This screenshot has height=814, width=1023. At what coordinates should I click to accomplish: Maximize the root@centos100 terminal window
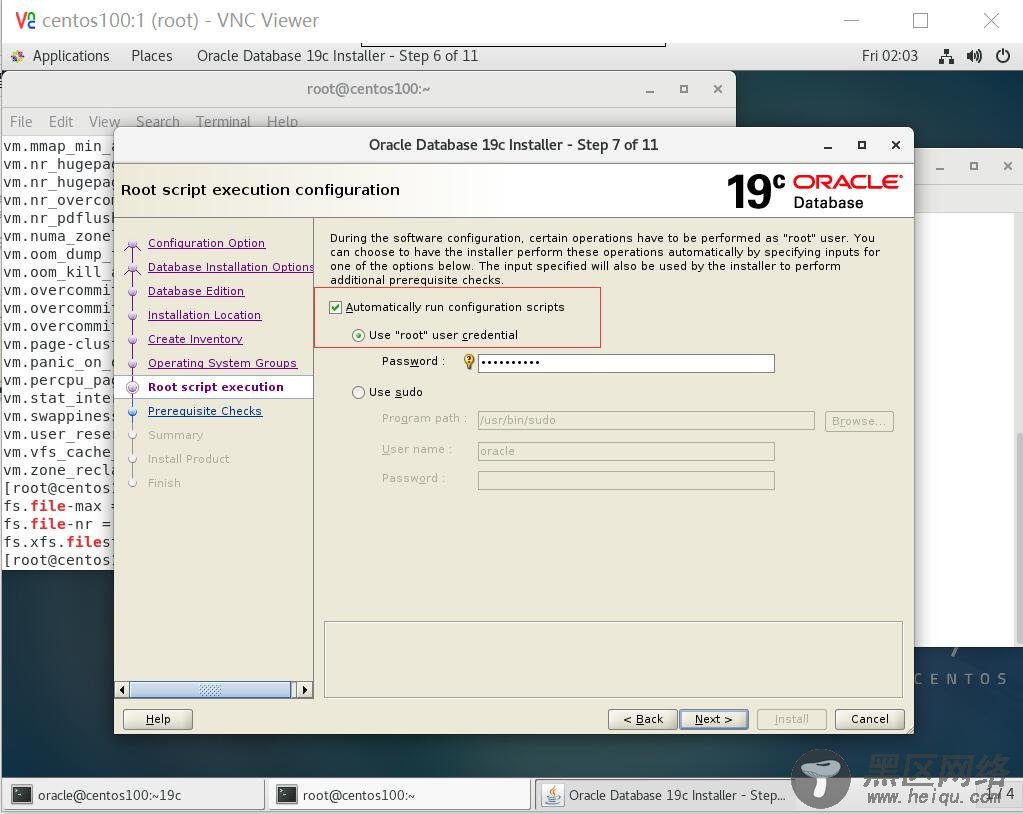click(684, 89)
